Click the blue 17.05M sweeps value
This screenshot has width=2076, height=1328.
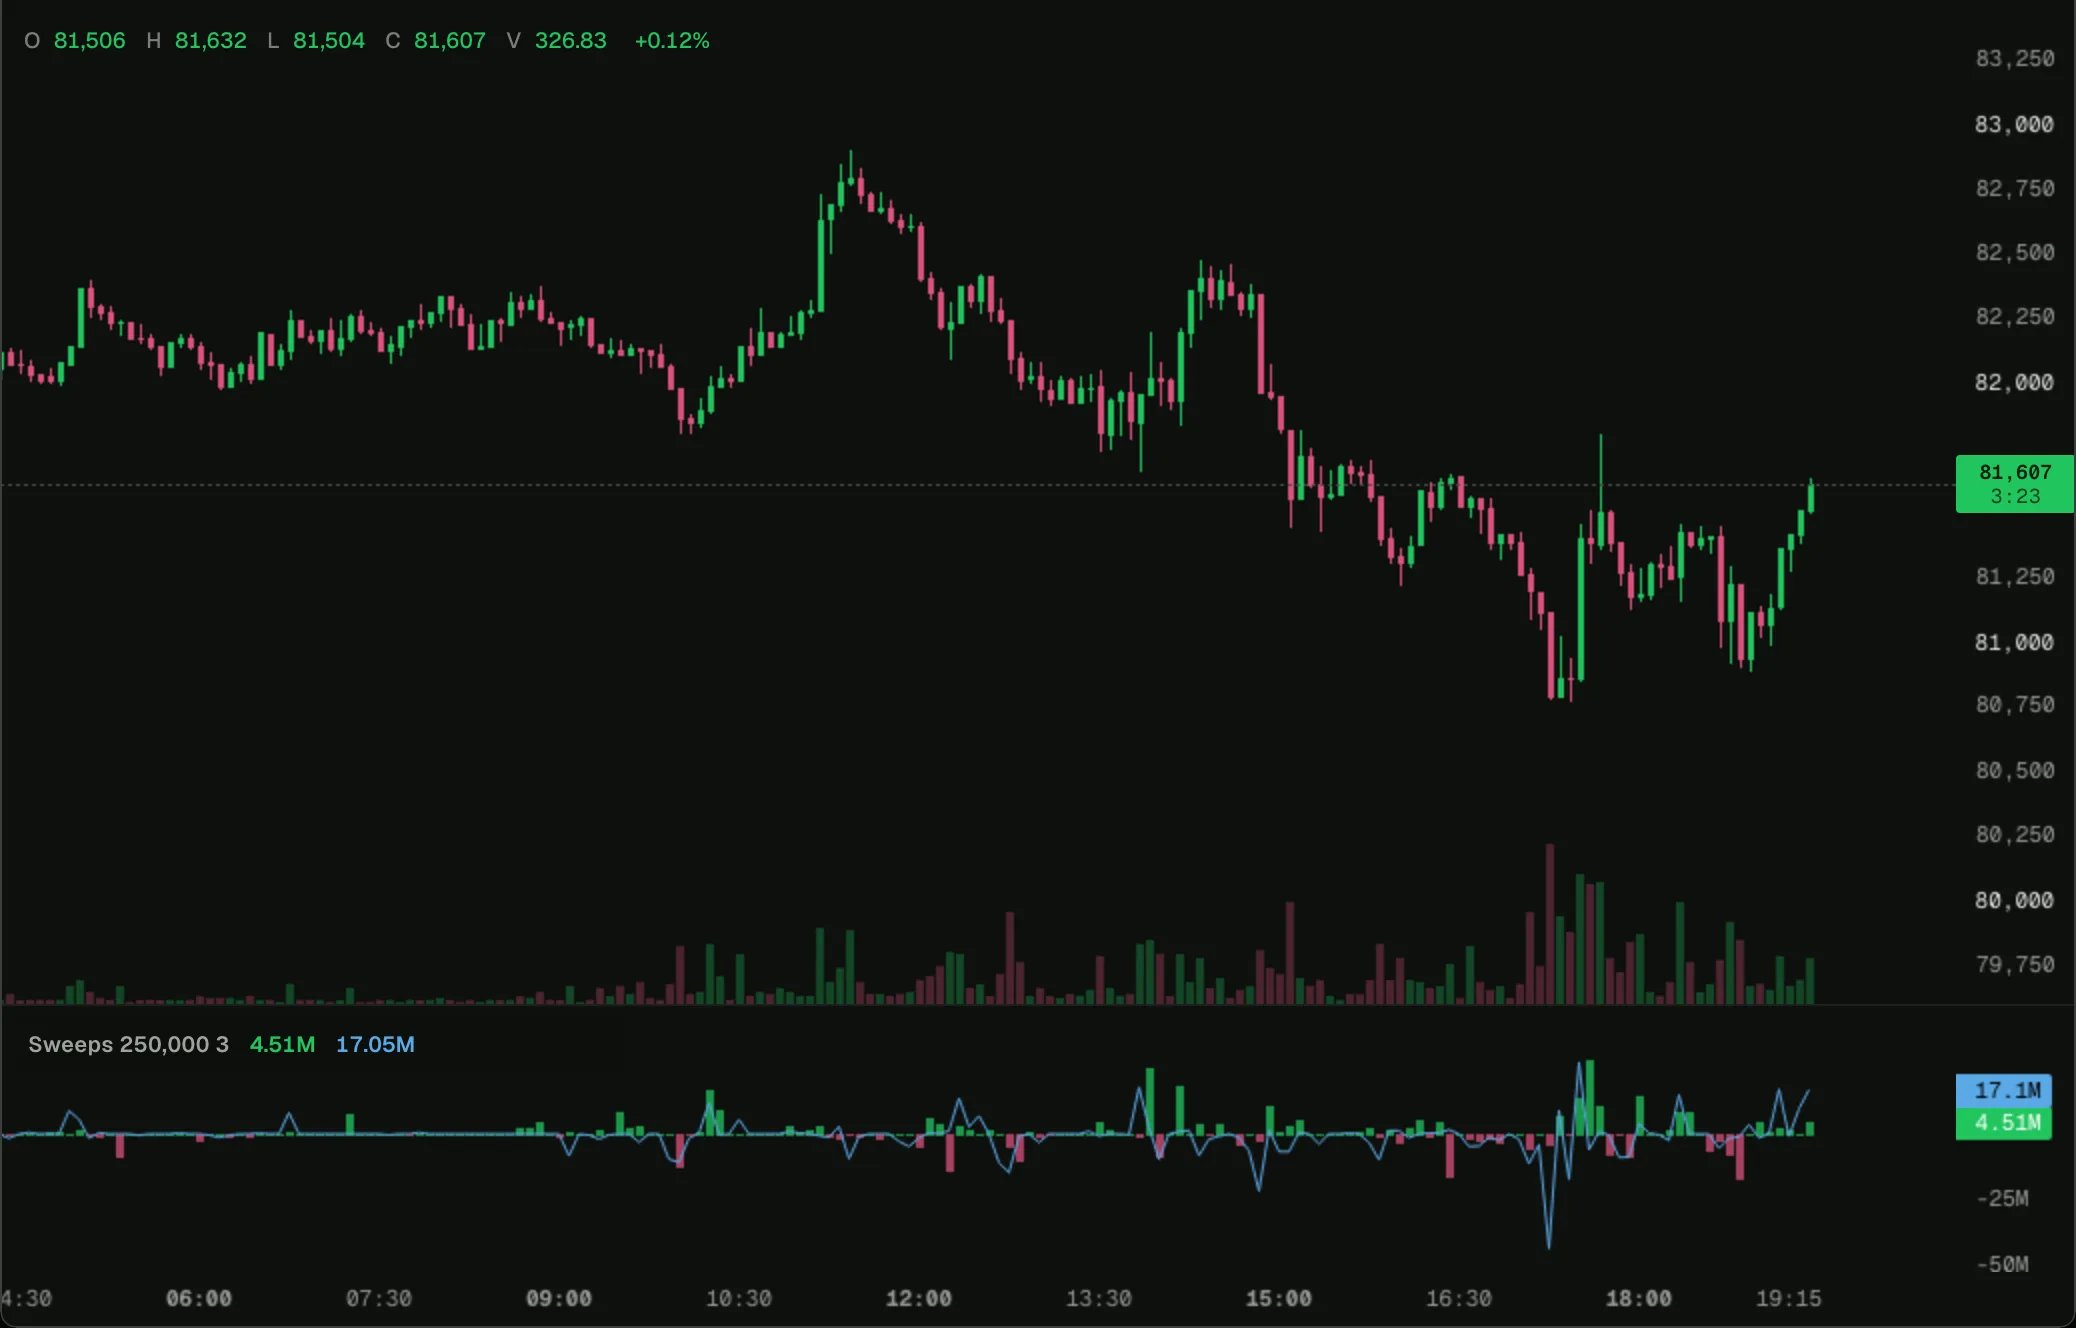point(375,1044)
